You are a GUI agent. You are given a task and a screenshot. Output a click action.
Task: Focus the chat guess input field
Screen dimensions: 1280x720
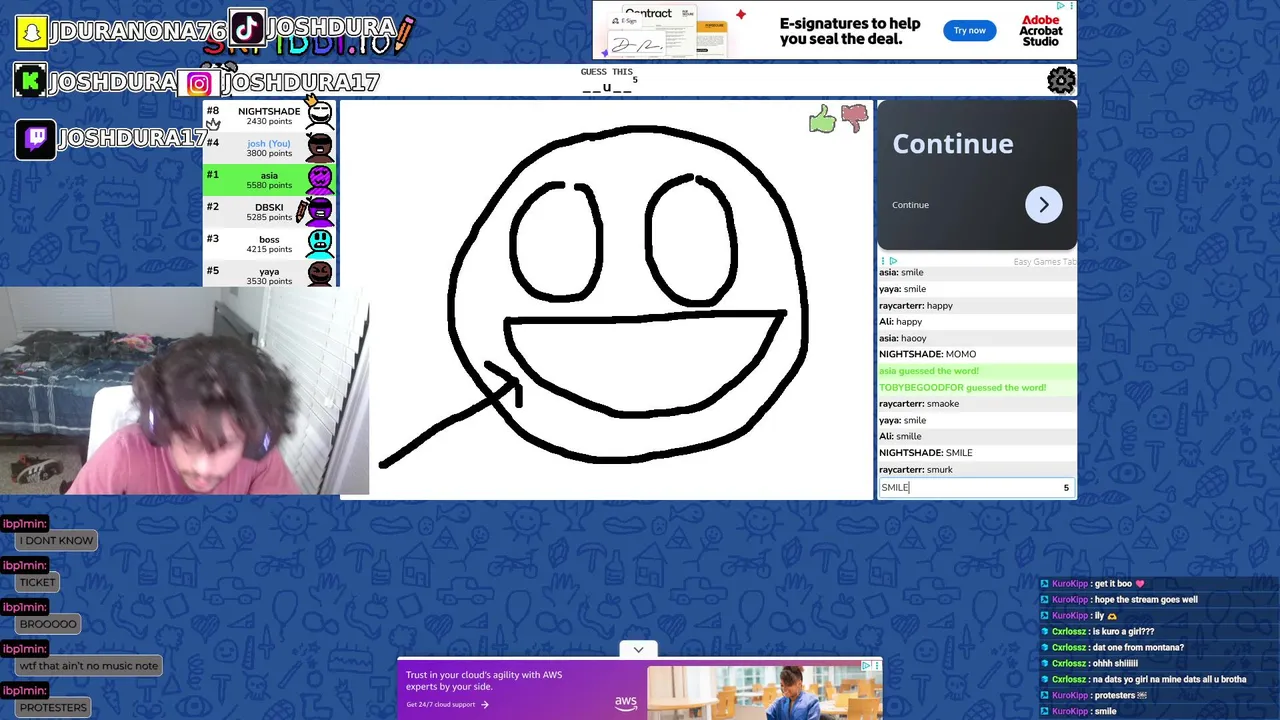[x=975, y=487]
